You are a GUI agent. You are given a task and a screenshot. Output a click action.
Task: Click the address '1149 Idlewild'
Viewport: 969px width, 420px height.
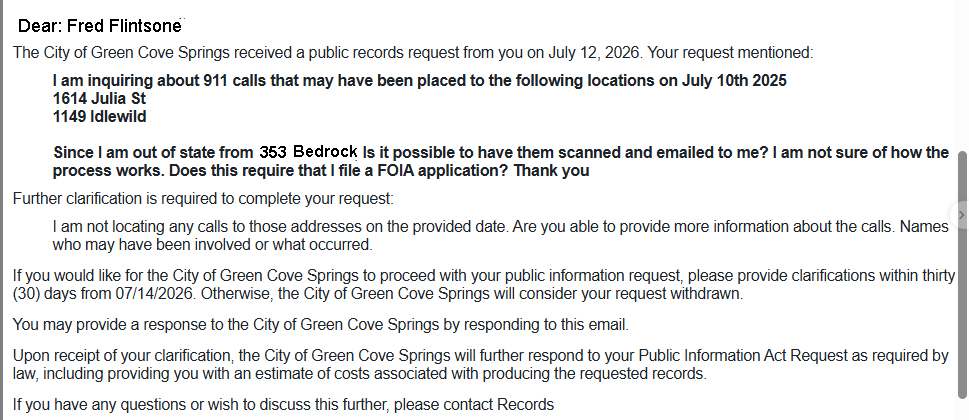click(99, 117)
